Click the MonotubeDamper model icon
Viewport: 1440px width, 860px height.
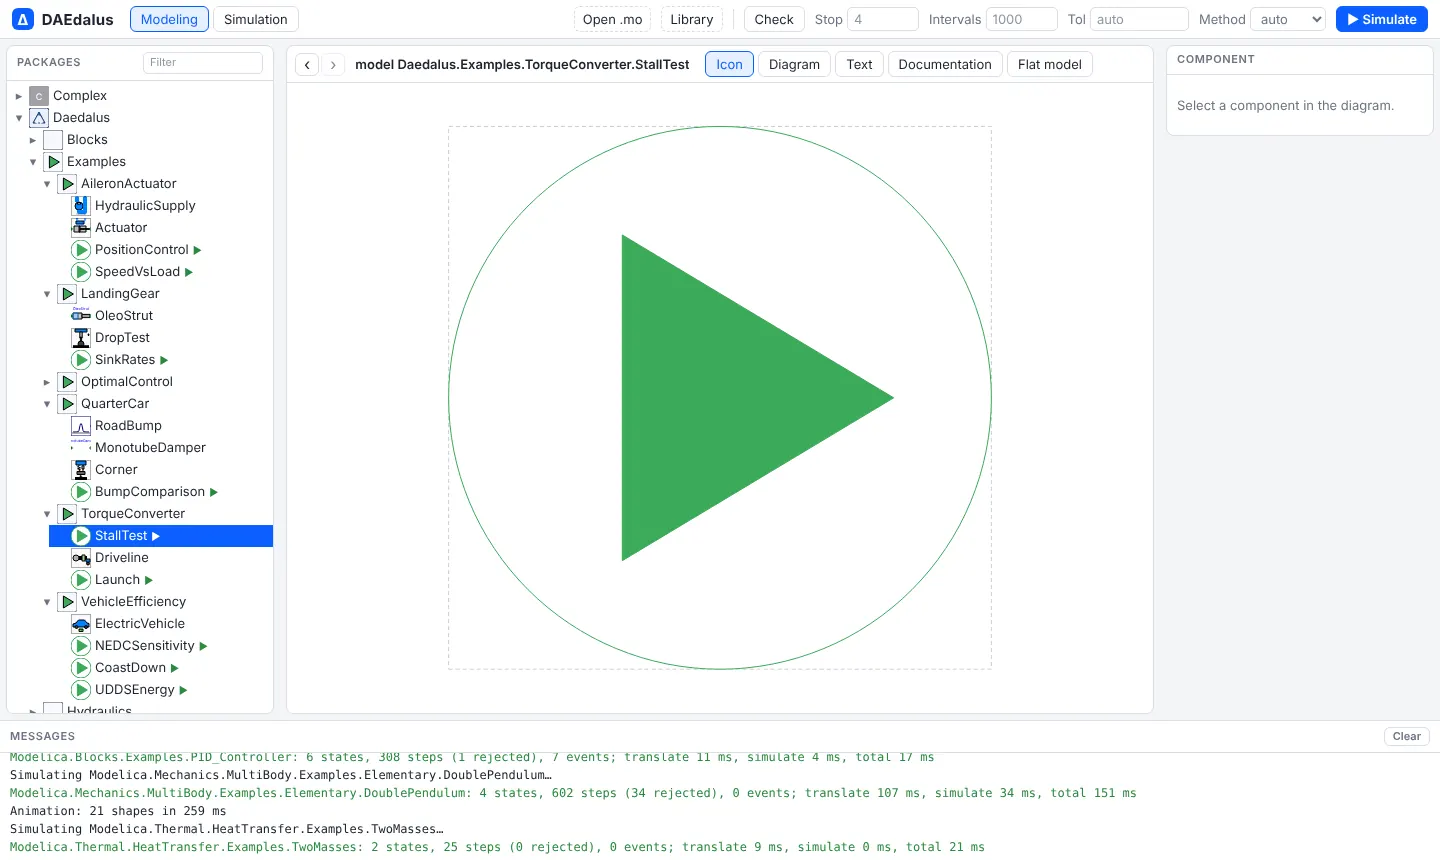coord(81,448)
